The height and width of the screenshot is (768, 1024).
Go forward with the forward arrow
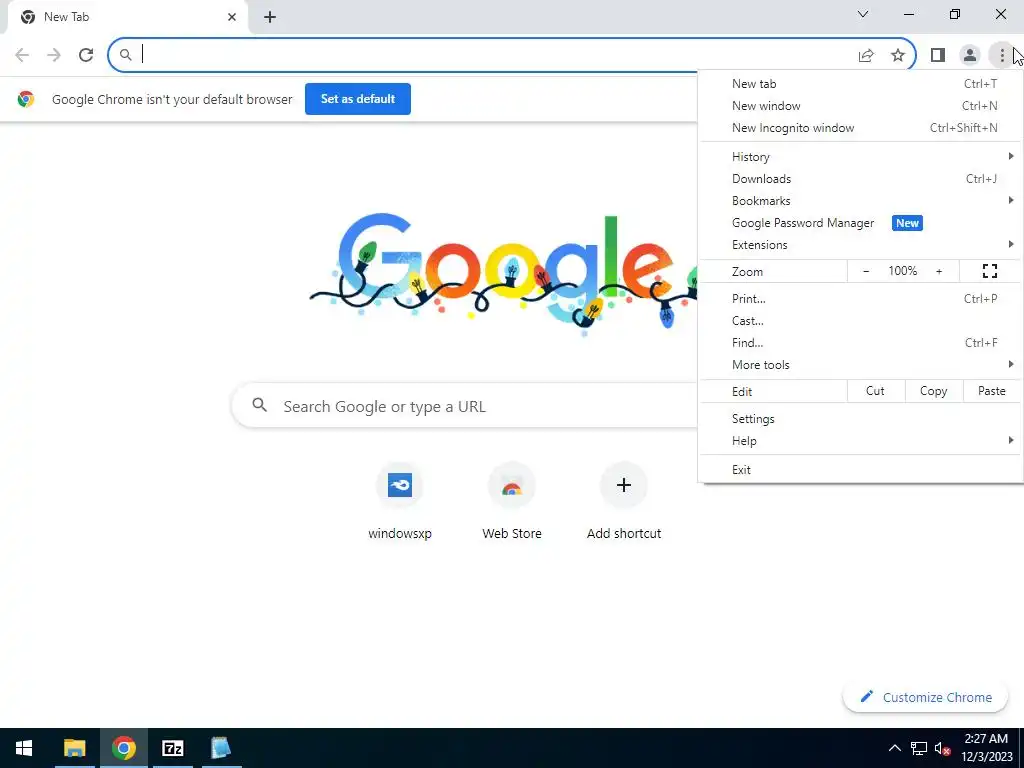coord(54,55)
